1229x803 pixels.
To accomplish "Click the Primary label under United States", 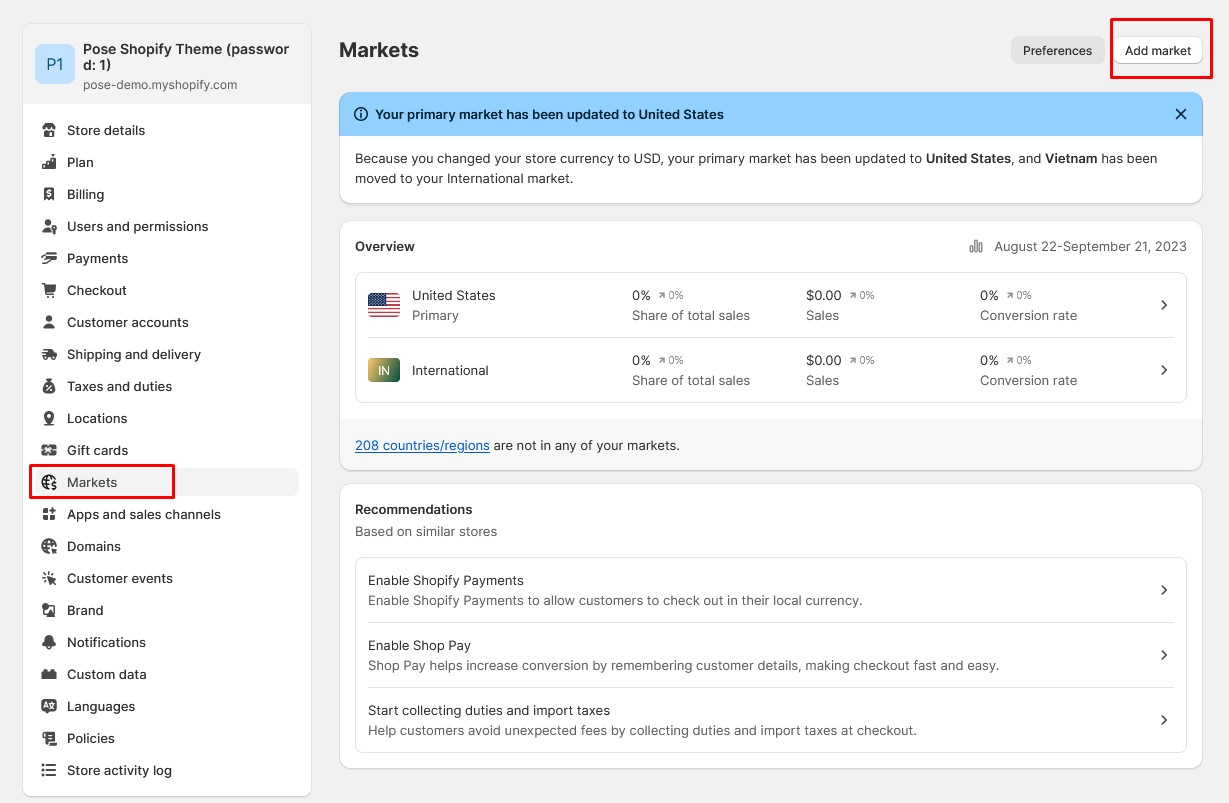I will pyautogui.click(x=435, y=315).
